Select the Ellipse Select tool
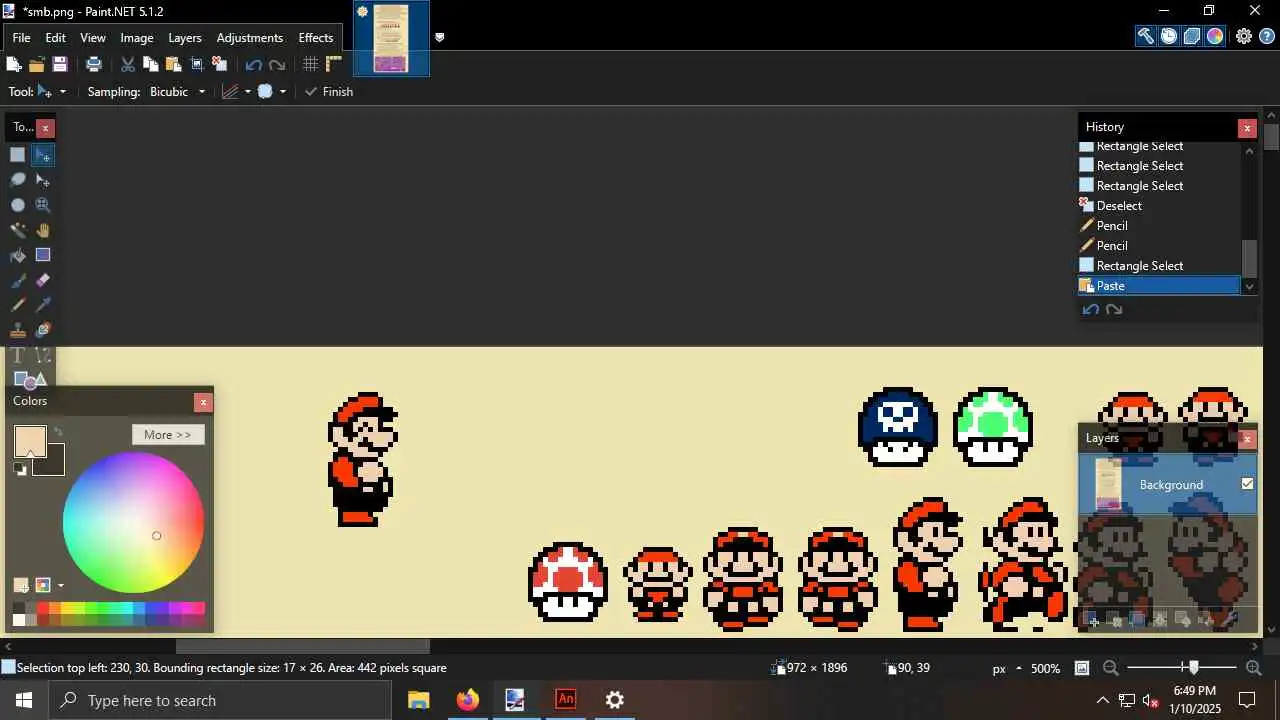Viewport: 1280px width, 720px height. tap(18, 204)
